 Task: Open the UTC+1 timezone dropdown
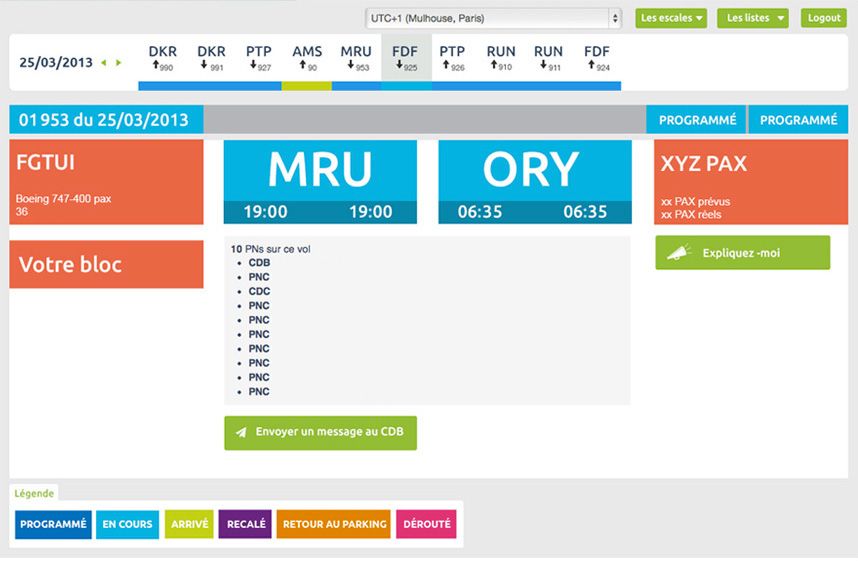pos(493,18)
